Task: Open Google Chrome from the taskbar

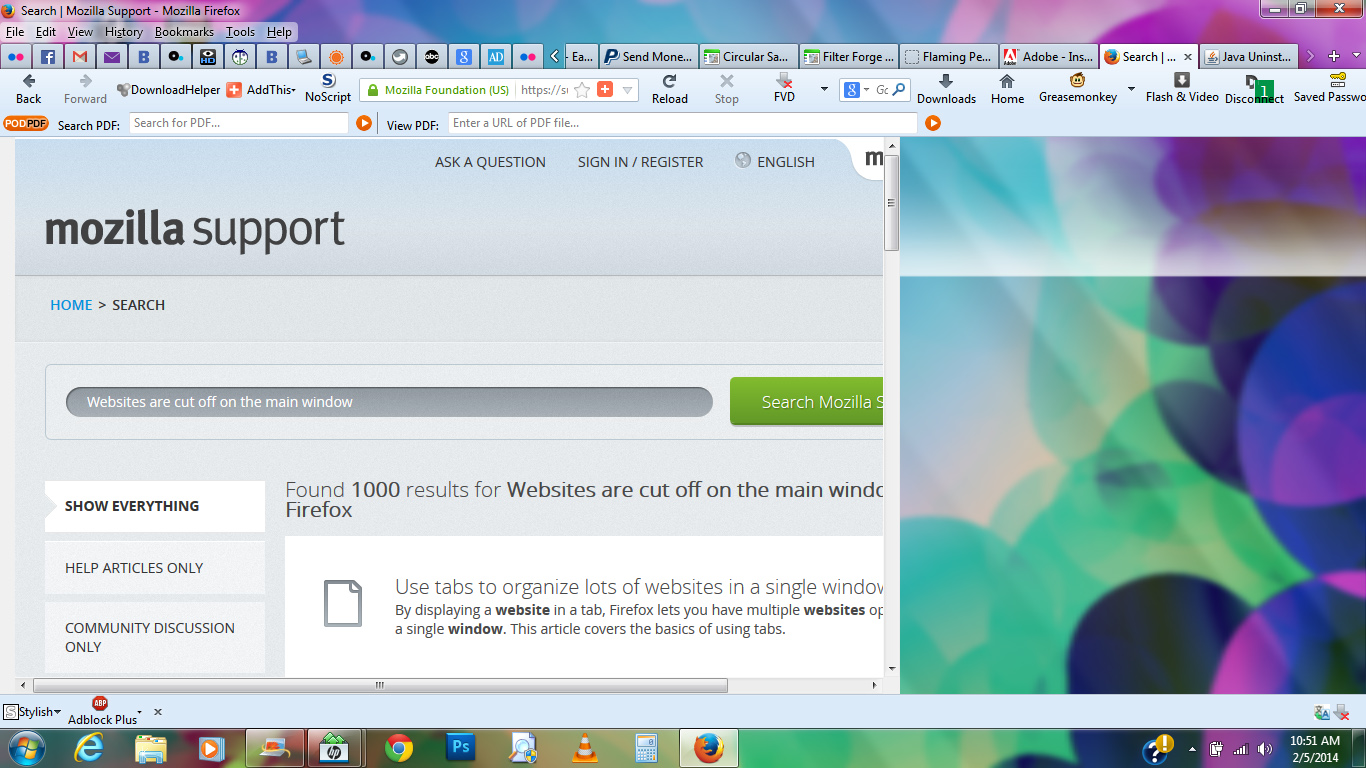Action: (x=399, y=748)
